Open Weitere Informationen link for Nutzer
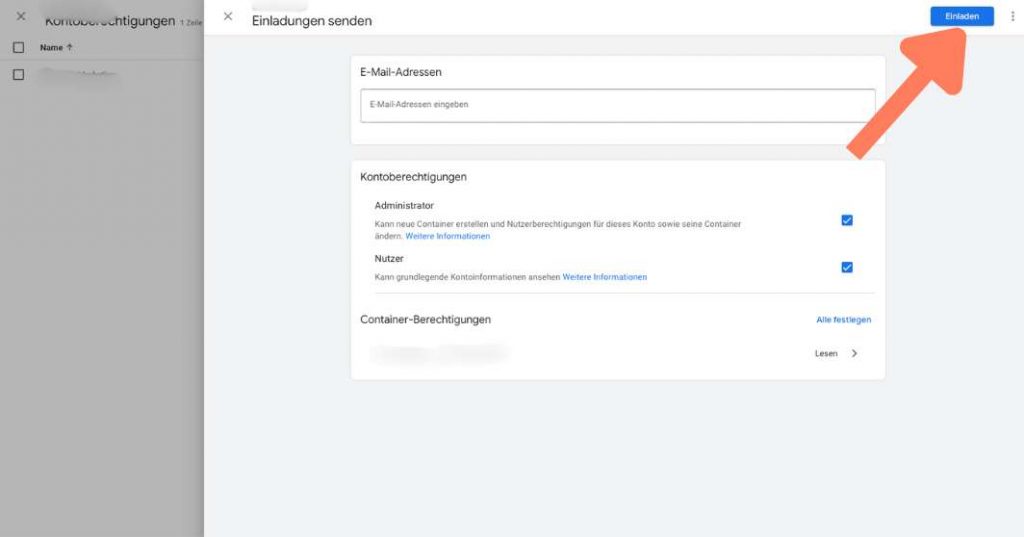 [x=605, y=277]
